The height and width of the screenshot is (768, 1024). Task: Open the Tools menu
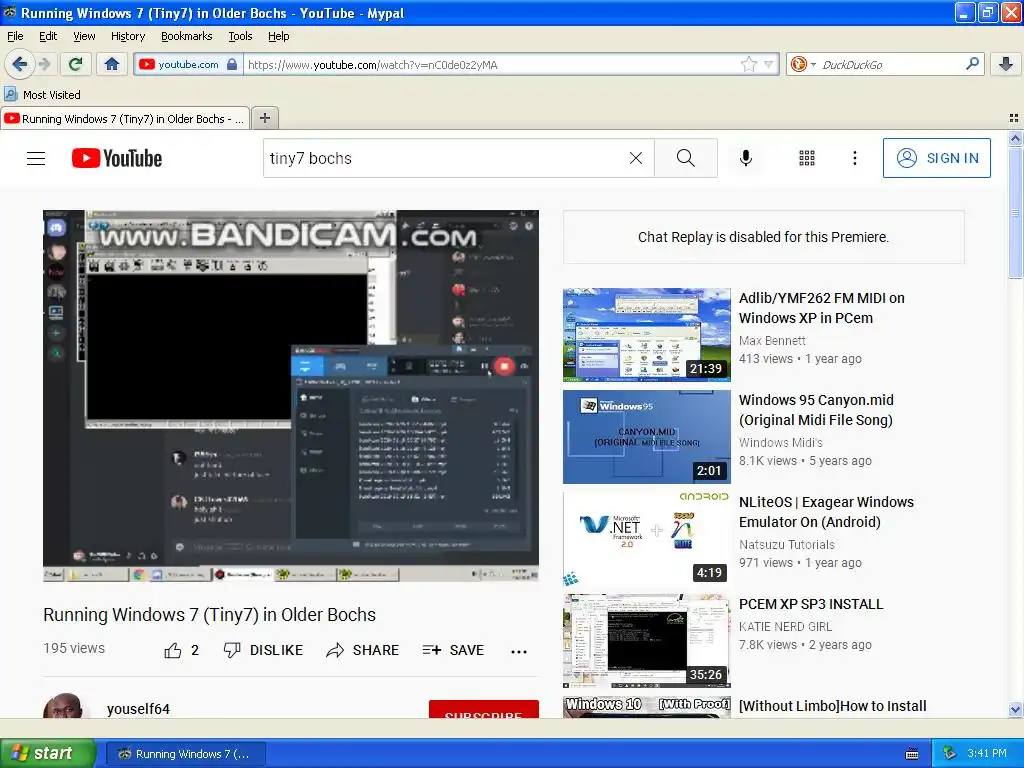(x=240, y=36)
